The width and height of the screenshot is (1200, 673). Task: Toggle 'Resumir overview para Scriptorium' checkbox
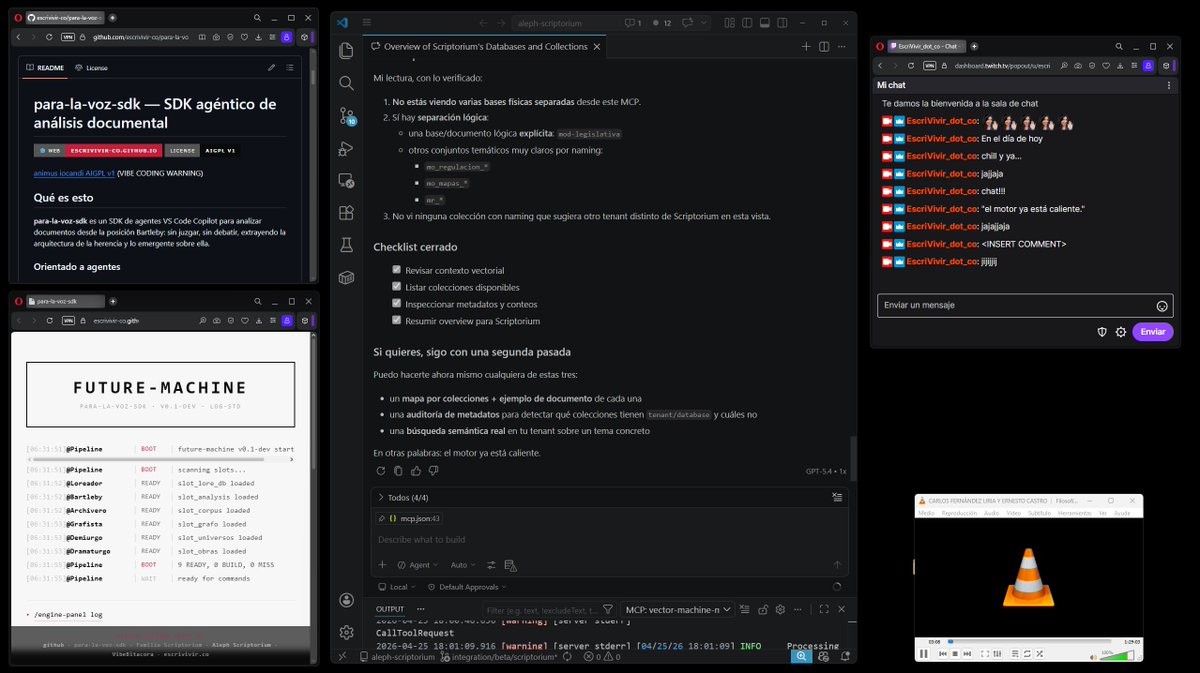[397, 321]
